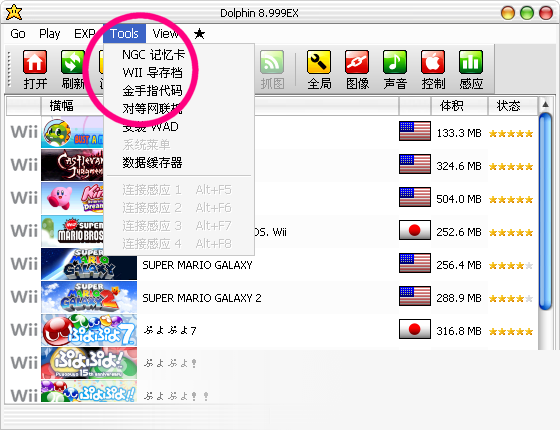Open 图像 graphics settings icon
This screenshot has width=560, height=430.
pyautogui.click(x=357, y=62)
